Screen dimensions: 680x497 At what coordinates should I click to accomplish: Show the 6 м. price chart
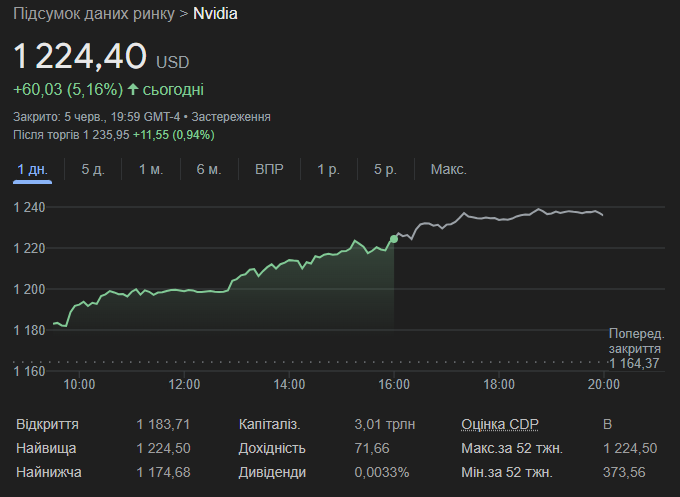(209, 169)
